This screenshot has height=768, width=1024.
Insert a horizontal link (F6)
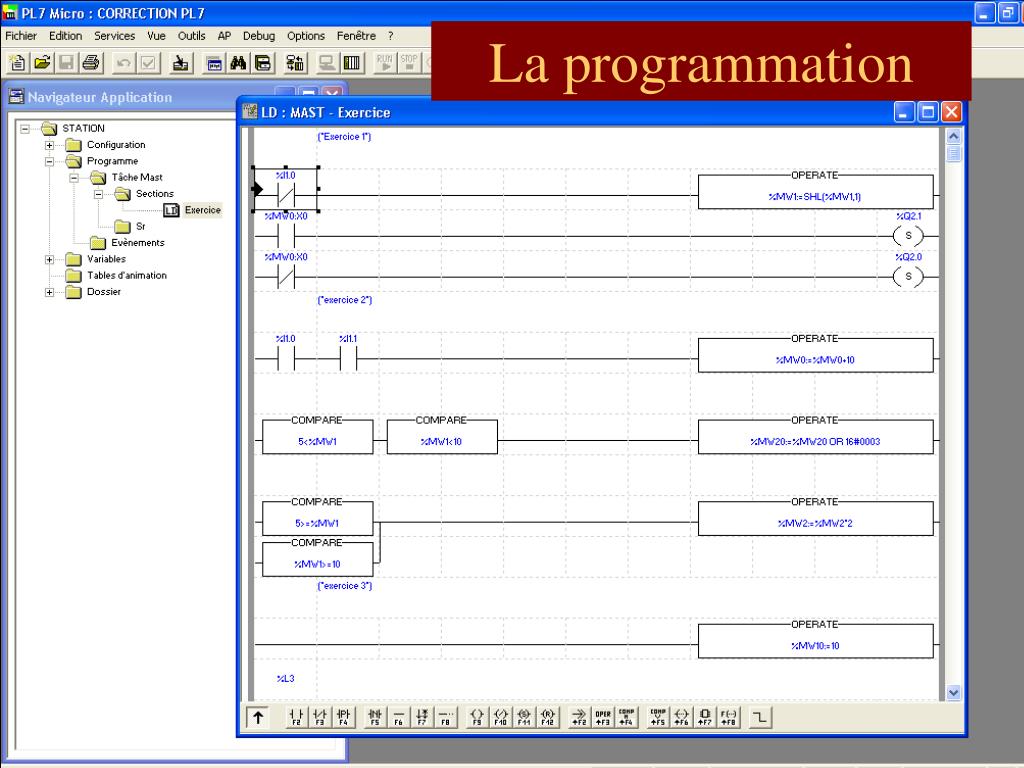[x=398, y=718]
